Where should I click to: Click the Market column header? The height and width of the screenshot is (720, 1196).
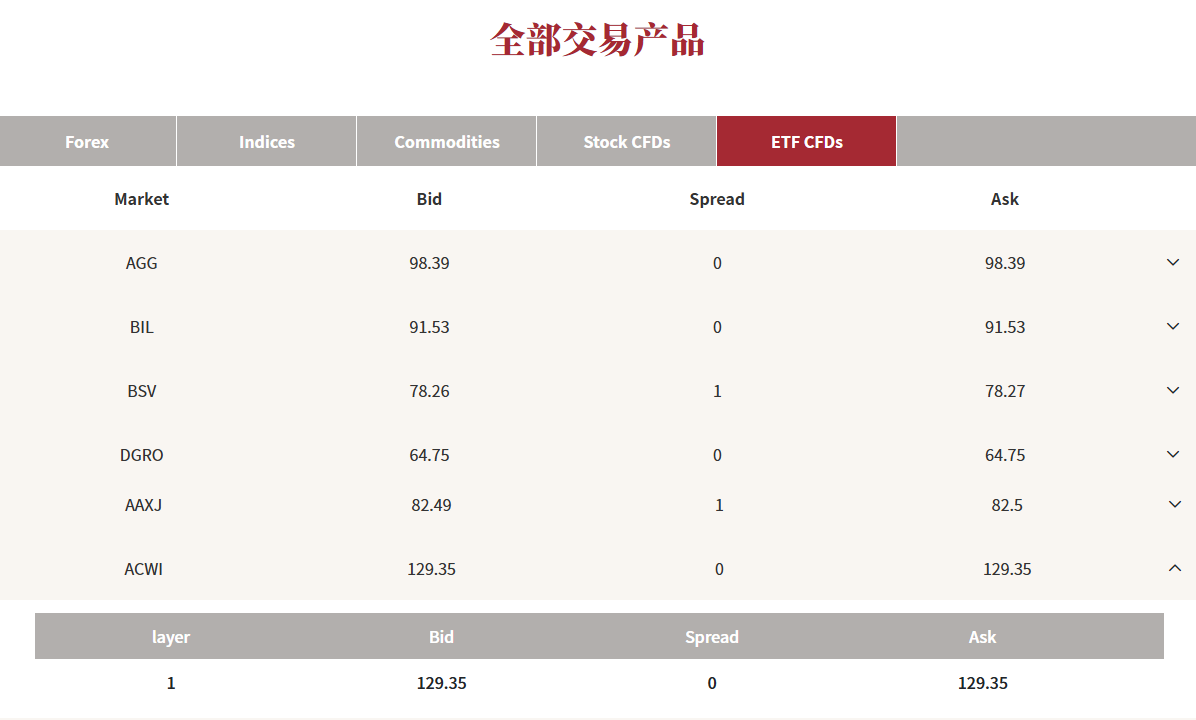tap(142, 199)
